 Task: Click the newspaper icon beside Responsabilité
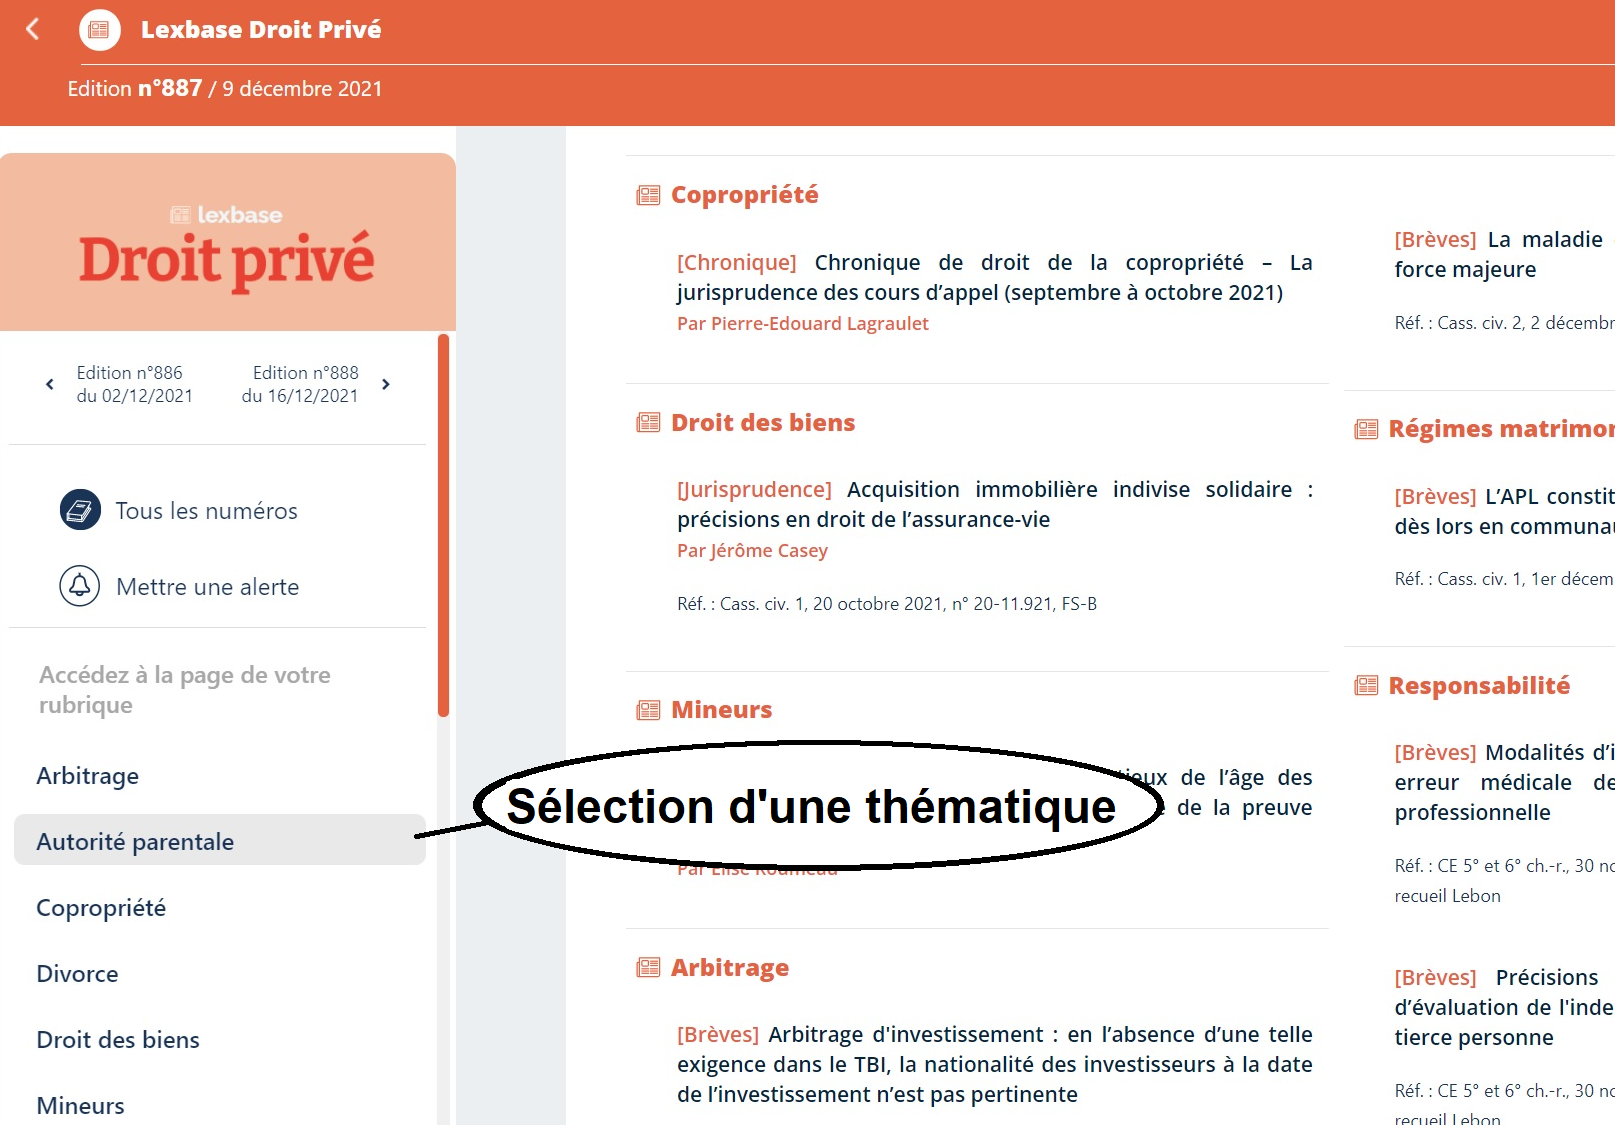coord(1366,685)
